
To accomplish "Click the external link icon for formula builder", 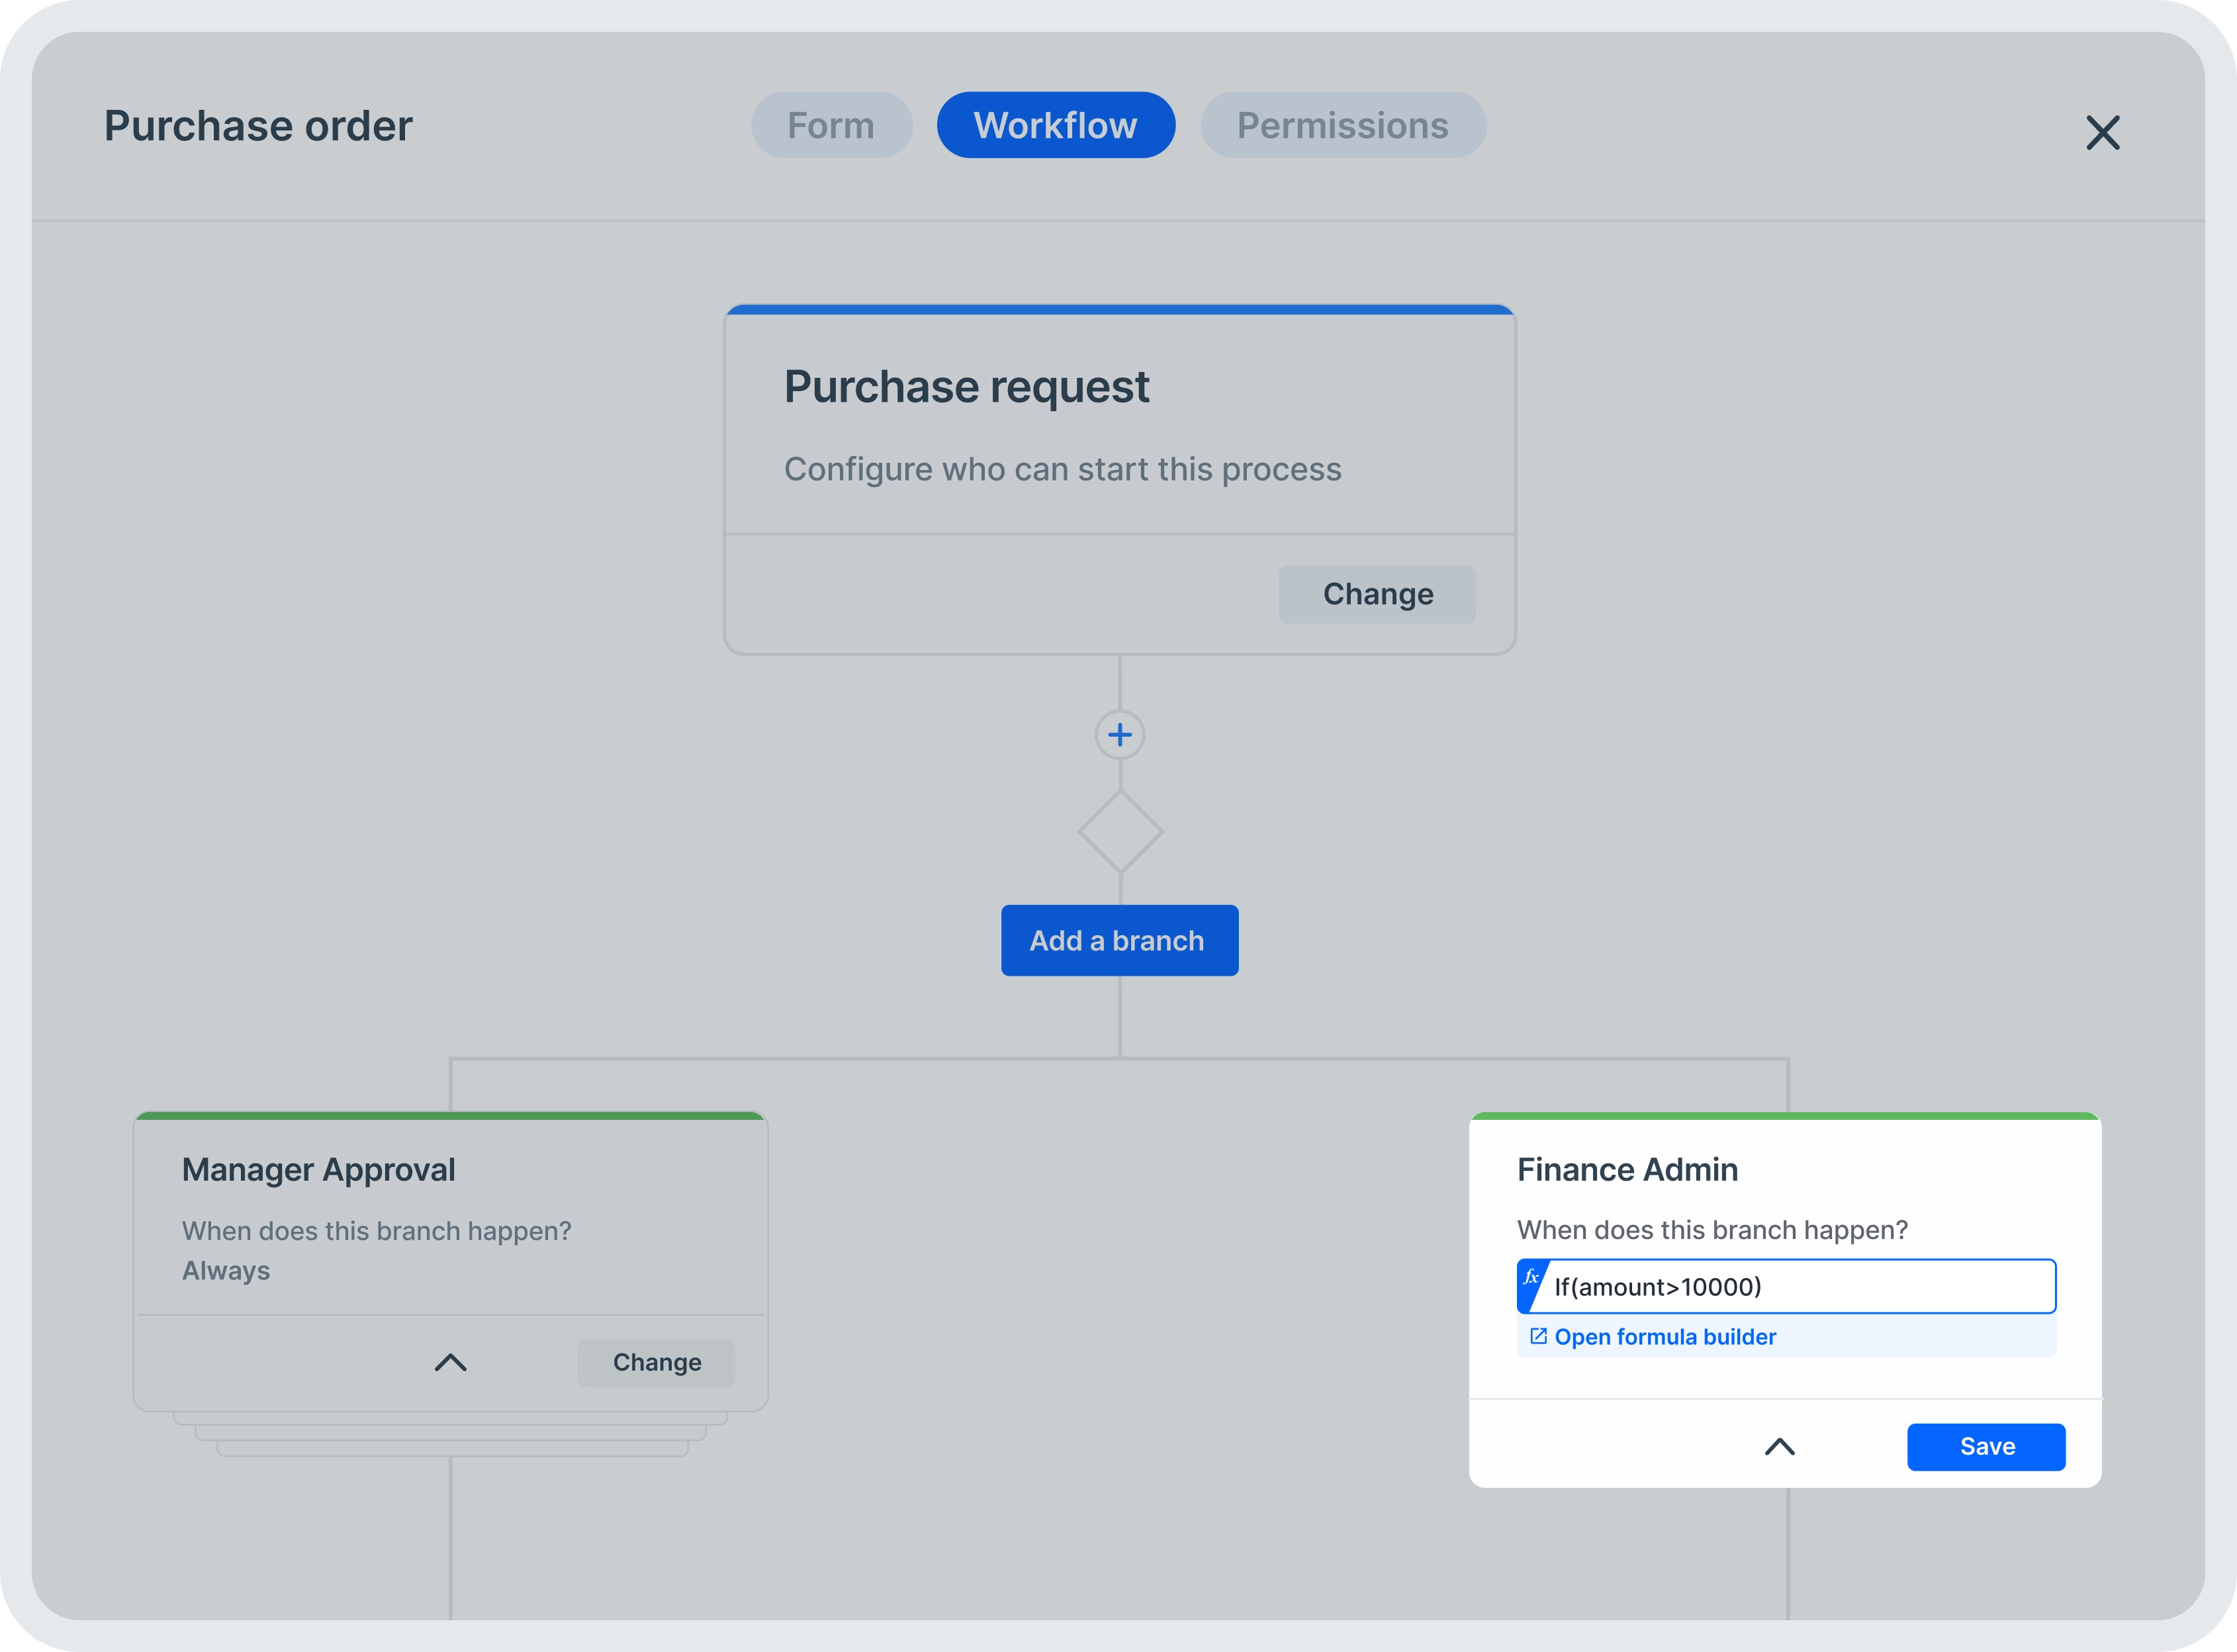I will (x=1537, y=1336).
